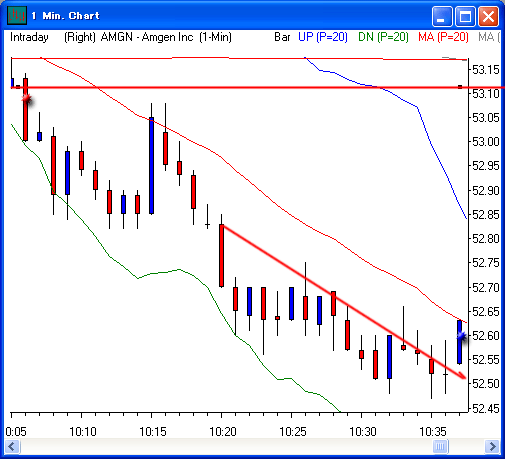Screen dimensions: 505x459
Task: Click the red star sell marker
Action: [x=26, y=99]
